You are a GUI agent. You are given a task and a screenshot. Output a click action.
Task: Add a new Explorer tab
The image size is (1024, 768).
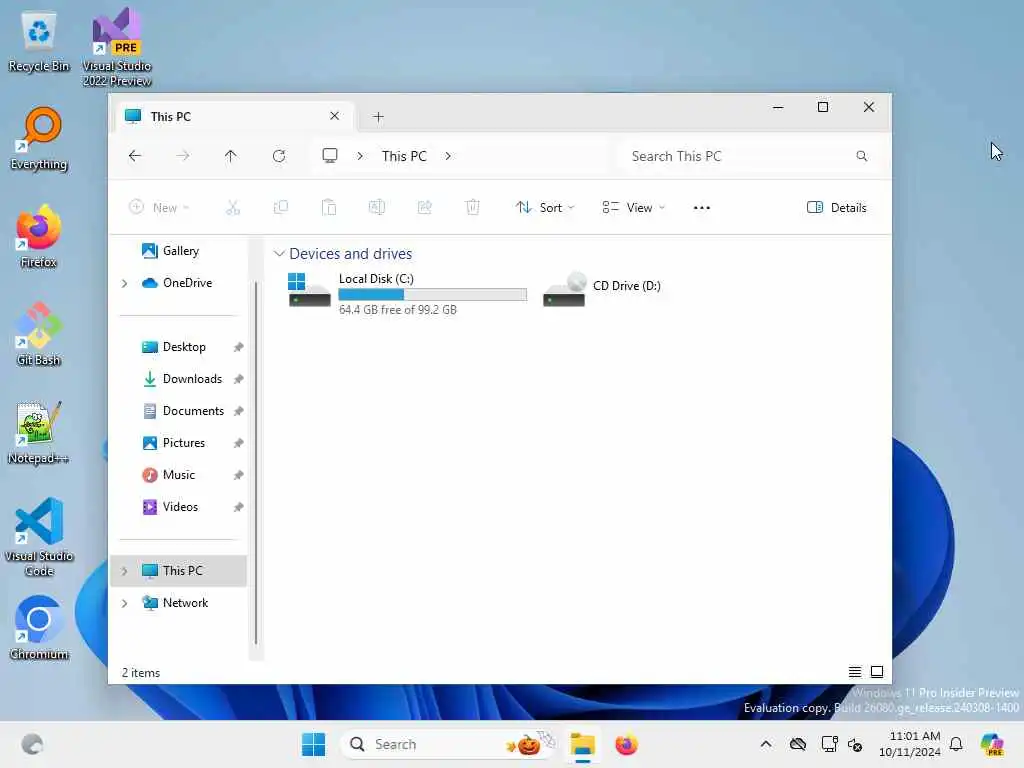click(378, 117)
